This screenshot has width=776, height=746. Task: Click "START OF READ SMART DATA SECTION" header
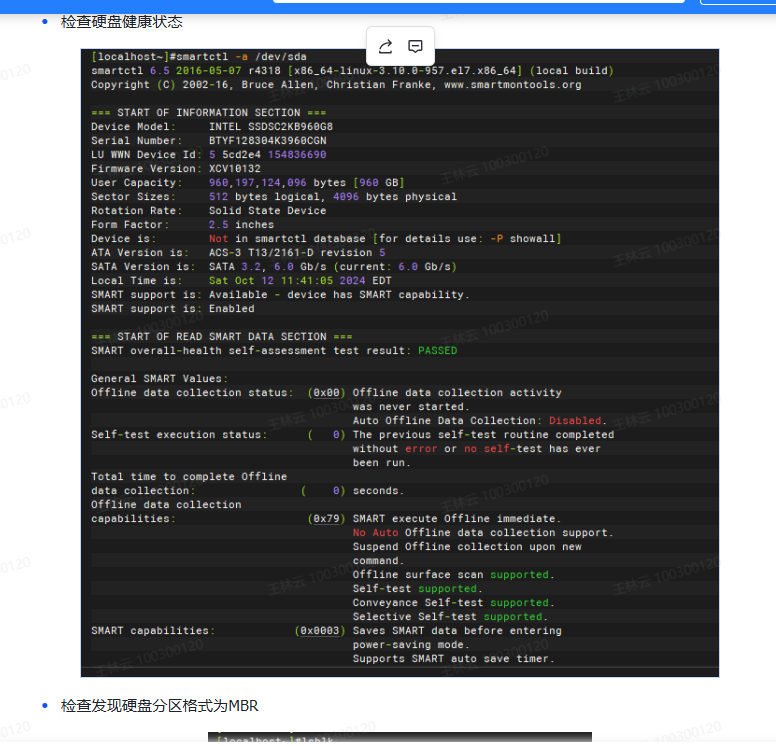[x=222, y=337]
